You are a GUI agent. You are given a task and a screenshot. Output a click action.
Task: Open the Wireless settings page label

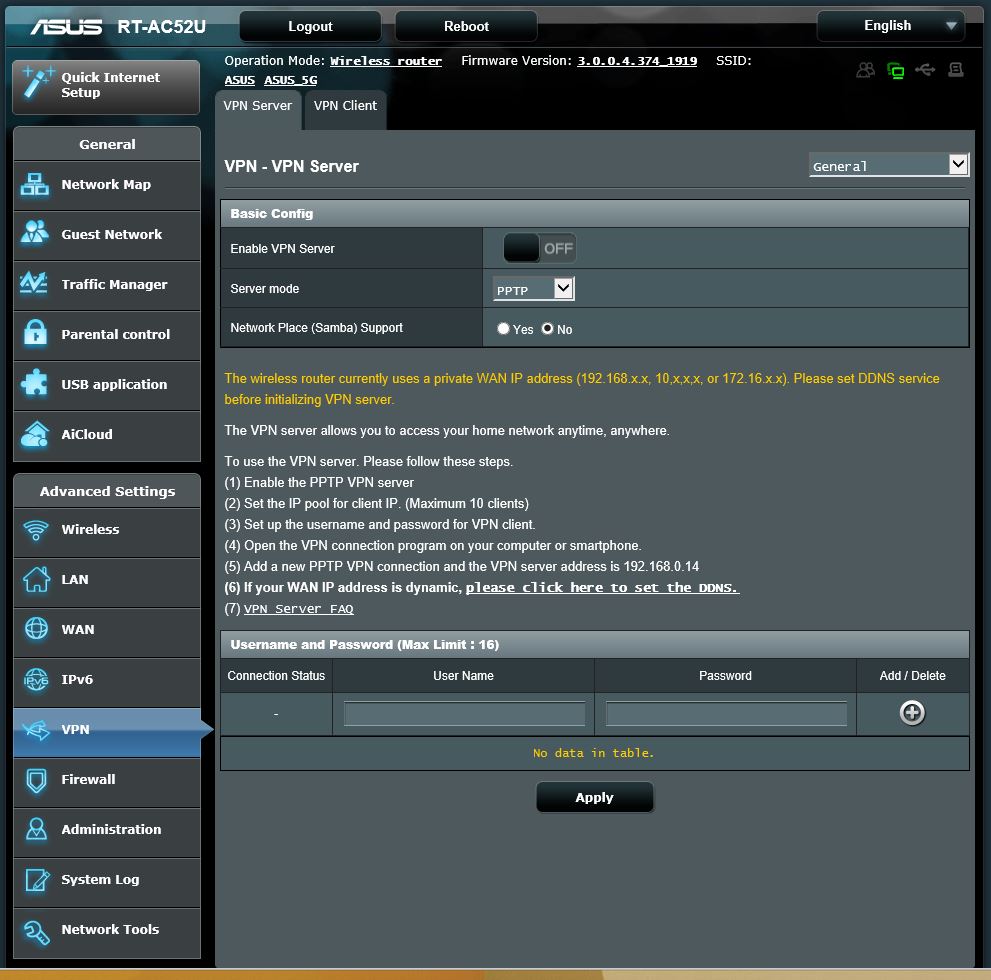coord(90,529)
